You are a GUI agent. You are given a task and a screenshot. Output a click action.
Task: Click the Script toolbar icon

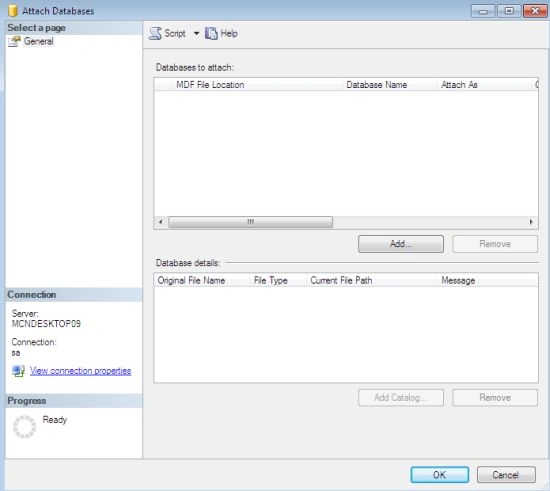[155, 34]
